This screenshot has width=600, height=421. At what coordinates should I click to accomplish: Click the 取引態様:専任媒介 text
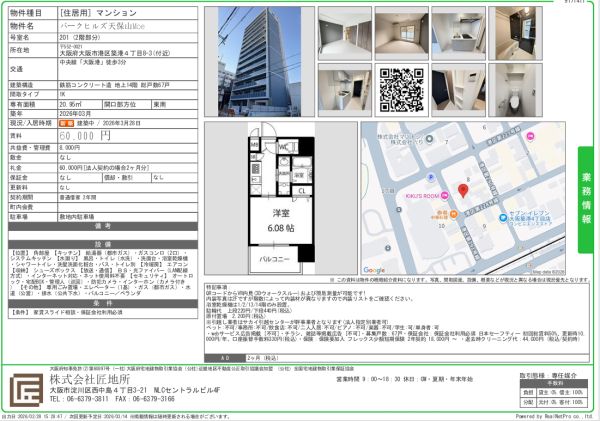(x=548, y=376)
